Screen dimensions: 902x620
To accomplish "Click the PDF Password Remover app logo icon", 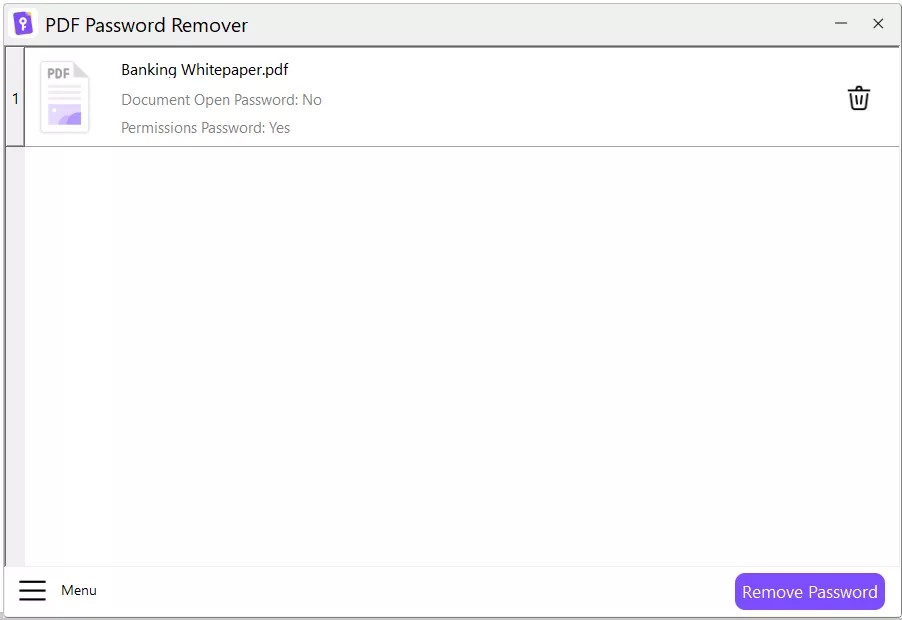I will point(24,23).
